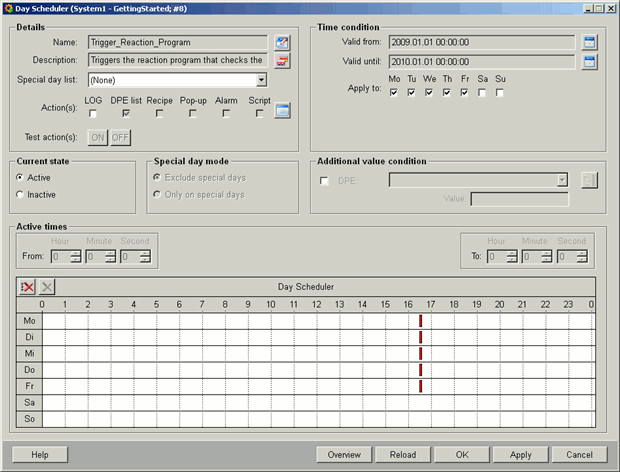Uncheck the Mo day checkbox
Screen dimensions: 620x472
point(394,93)
